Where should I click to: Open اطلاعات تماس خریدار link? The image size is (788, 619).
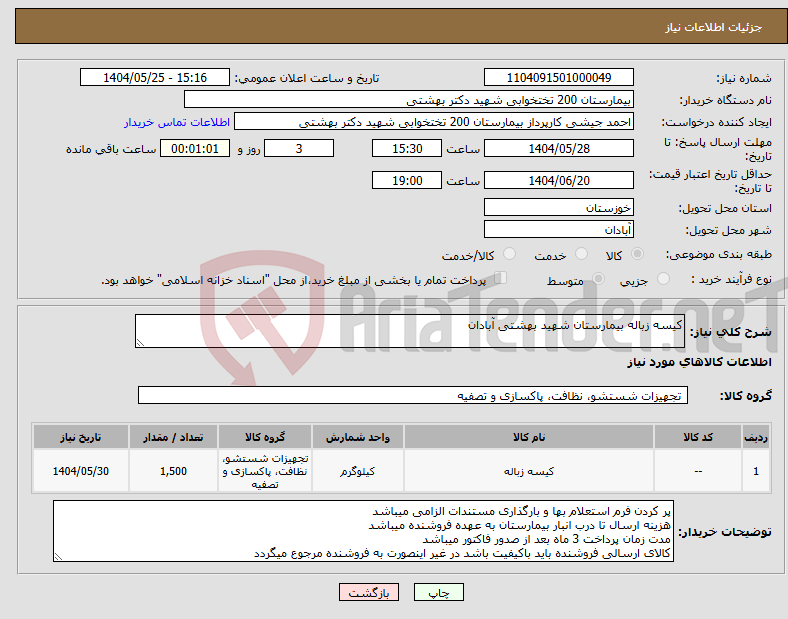177,122
